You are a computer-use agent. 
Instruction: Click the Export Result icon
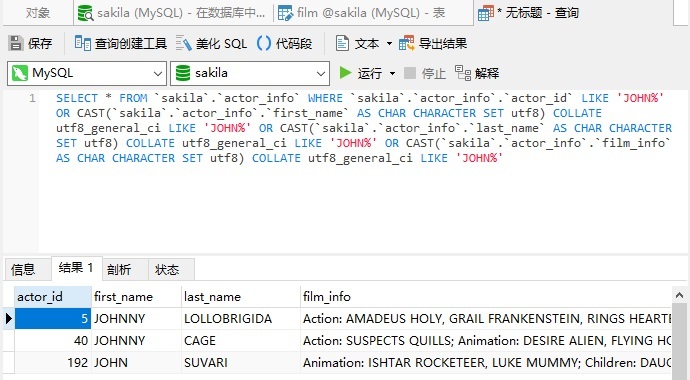click(407, 43)
